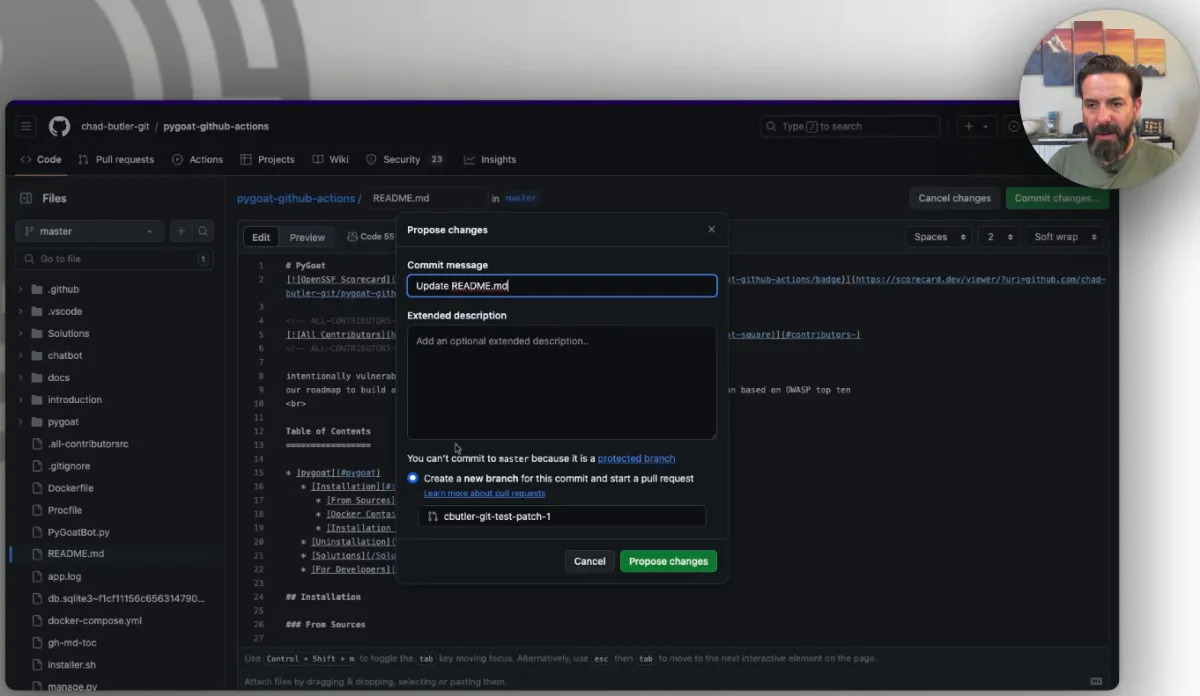This screenshot has height=696, width=1200.
Task: Open the Pull requests tab
Action: pyautogui.click(x=116, y=159)
